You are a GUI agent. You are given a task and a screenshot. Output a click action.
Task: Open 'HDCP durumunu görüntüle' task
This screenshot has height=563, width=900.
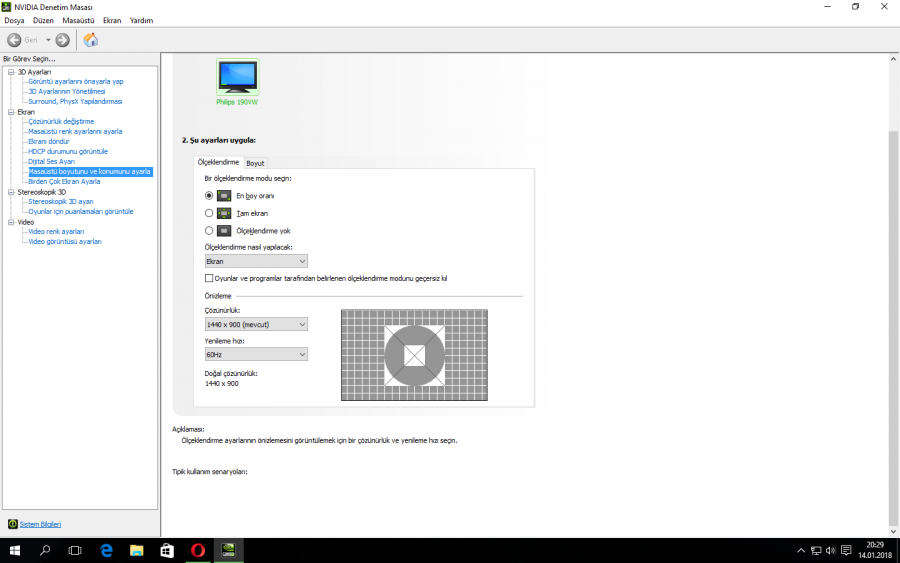tap(68, 152)
